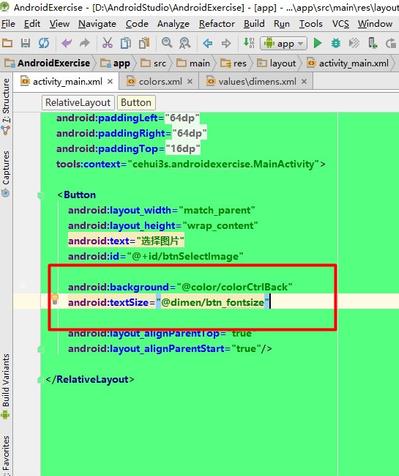
Task: Click fold marker beside layout_alignParentStart line
Action: coord(41,349)
